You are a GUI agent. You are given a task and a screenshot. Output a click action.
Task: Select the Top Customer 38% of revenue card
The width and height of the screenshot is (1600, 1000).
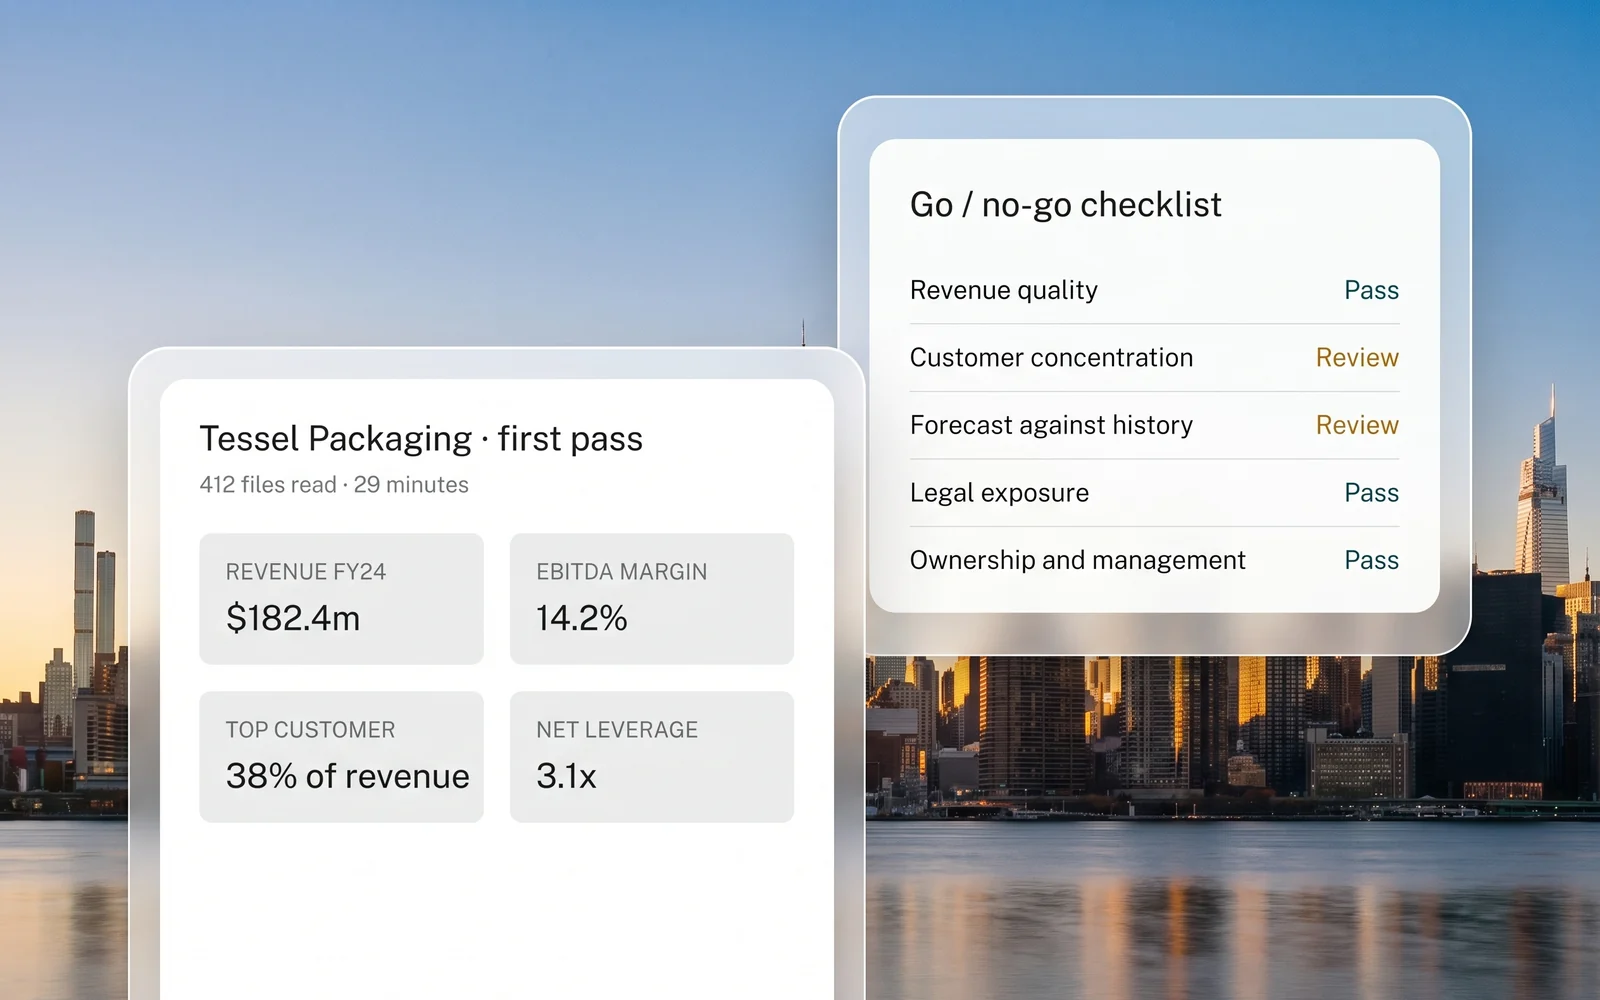[341, 757]
